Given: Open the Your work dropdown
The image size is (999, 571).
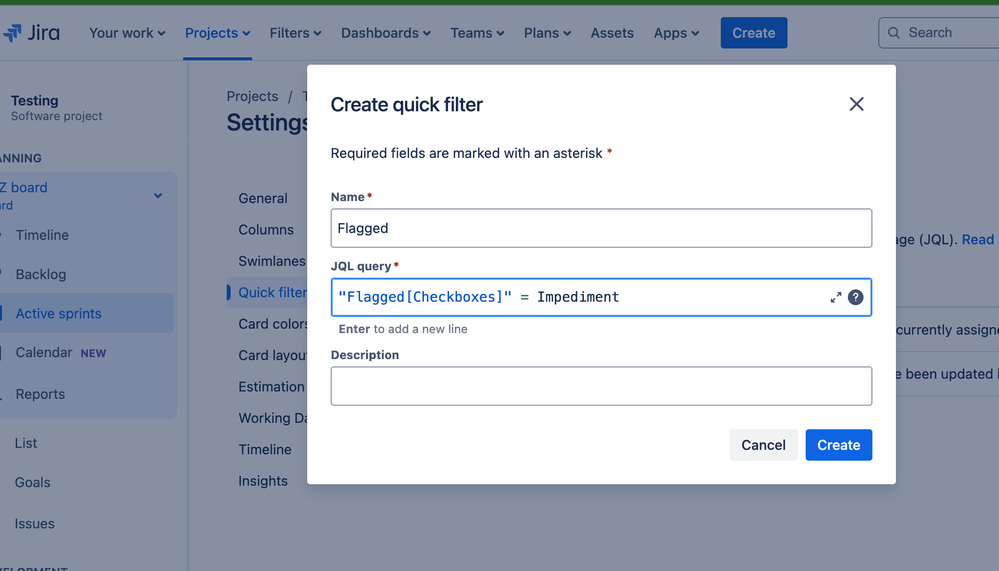Looking at the screenshot, I should pos(127,33).
